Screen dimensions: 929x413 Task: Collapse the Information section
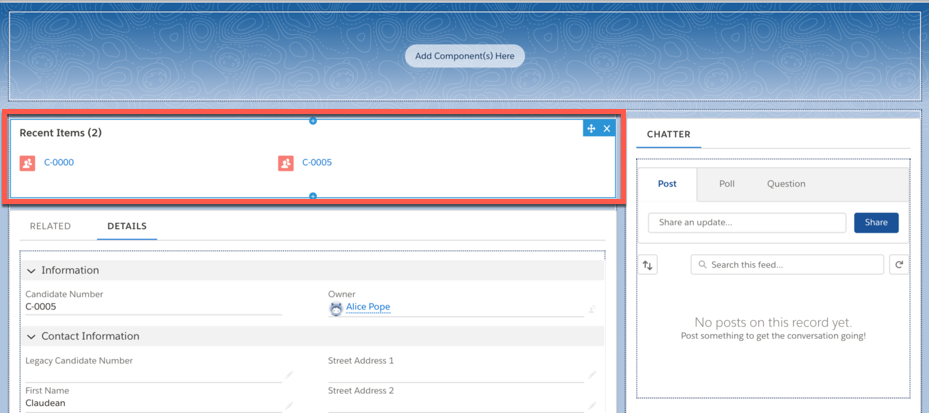click(31, 270)
